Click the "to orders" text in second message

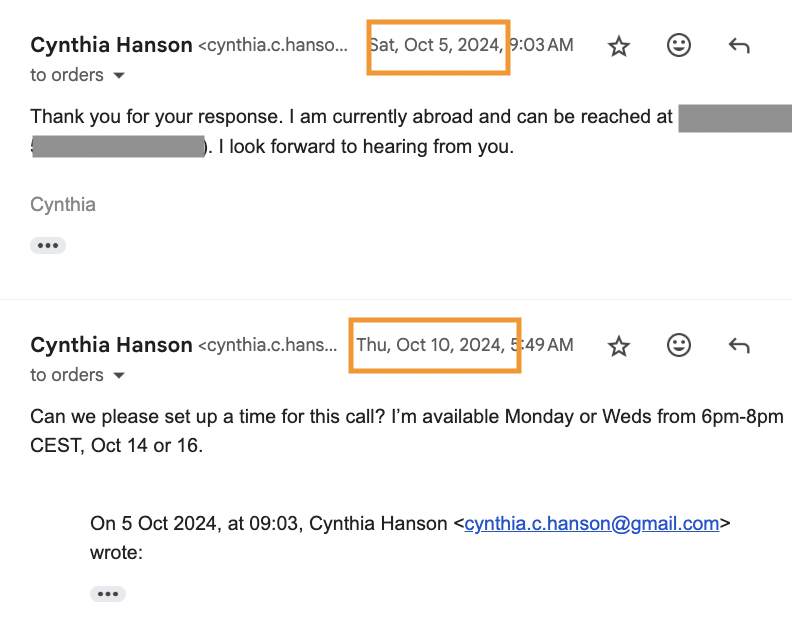[67, 375]
